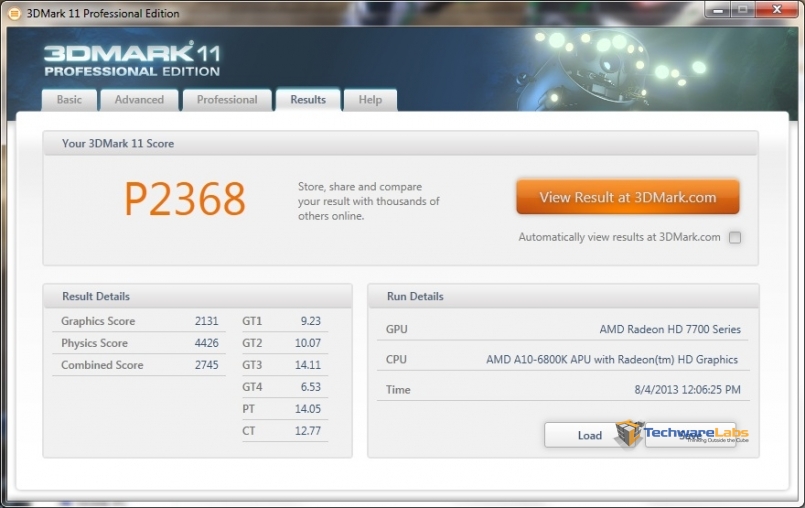Image resolution: width=805 pixels, height=508 pixels.
Task: Close the 3DMark 11 window
Action: coord(776,10)
